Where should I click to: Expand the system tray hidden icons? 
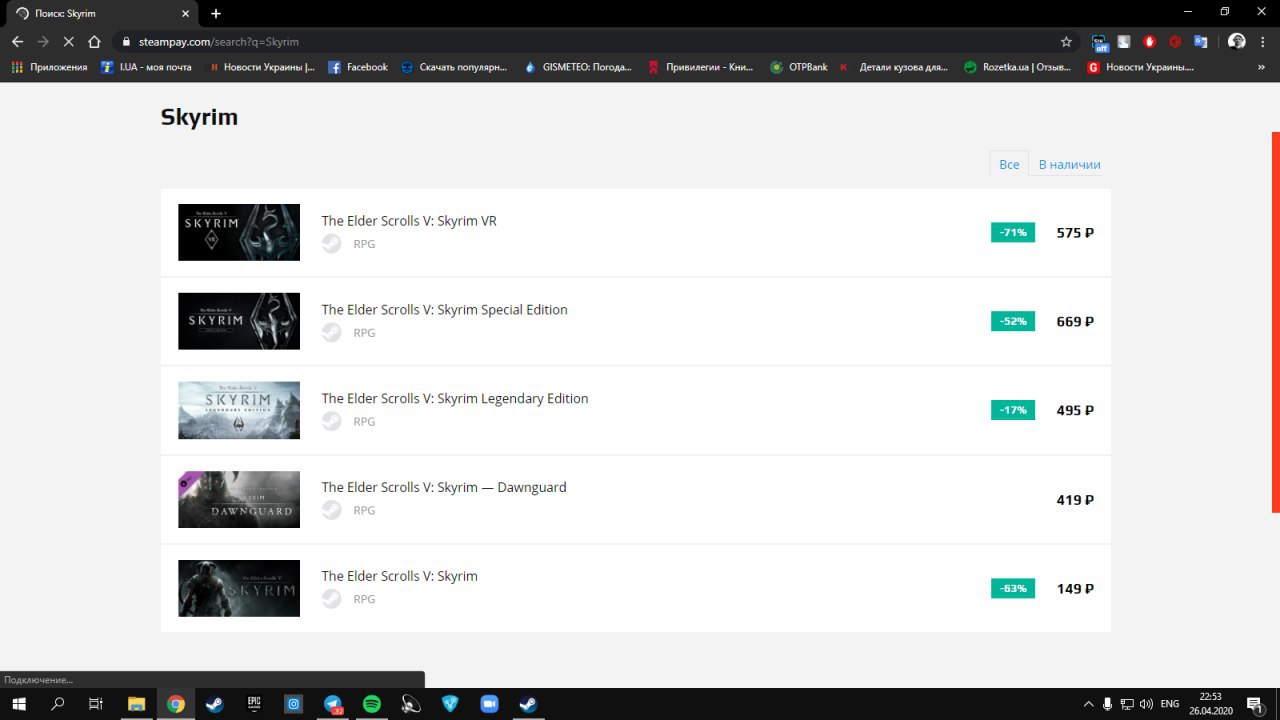[x=1087, y=704]
